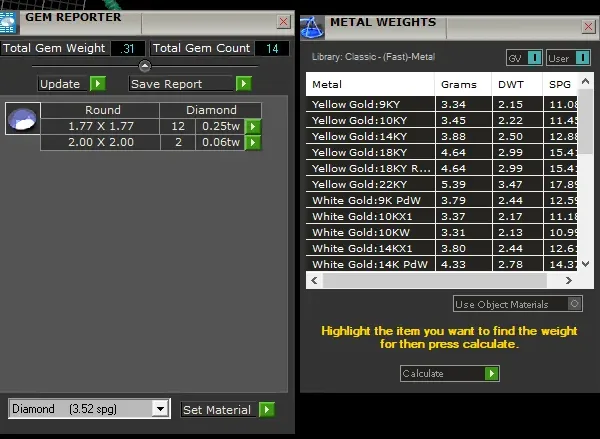Select the round gem thumbnail
This screenshot has width=600, height=439.
click(x=23, y=119)
